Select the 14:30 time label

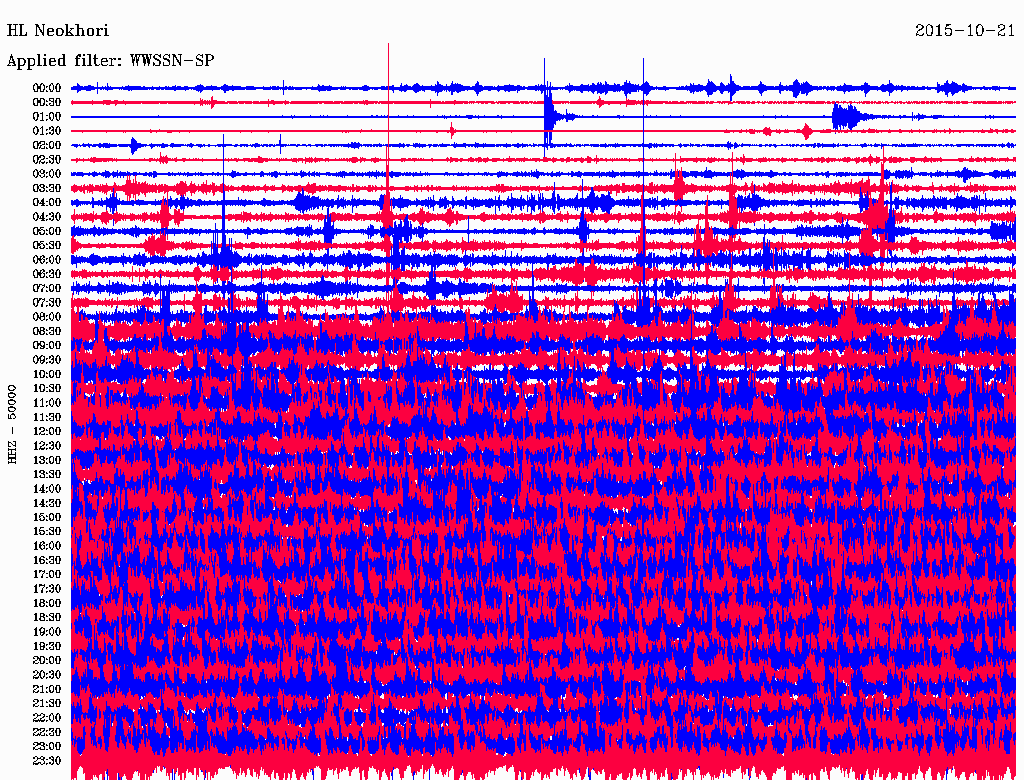47,503
